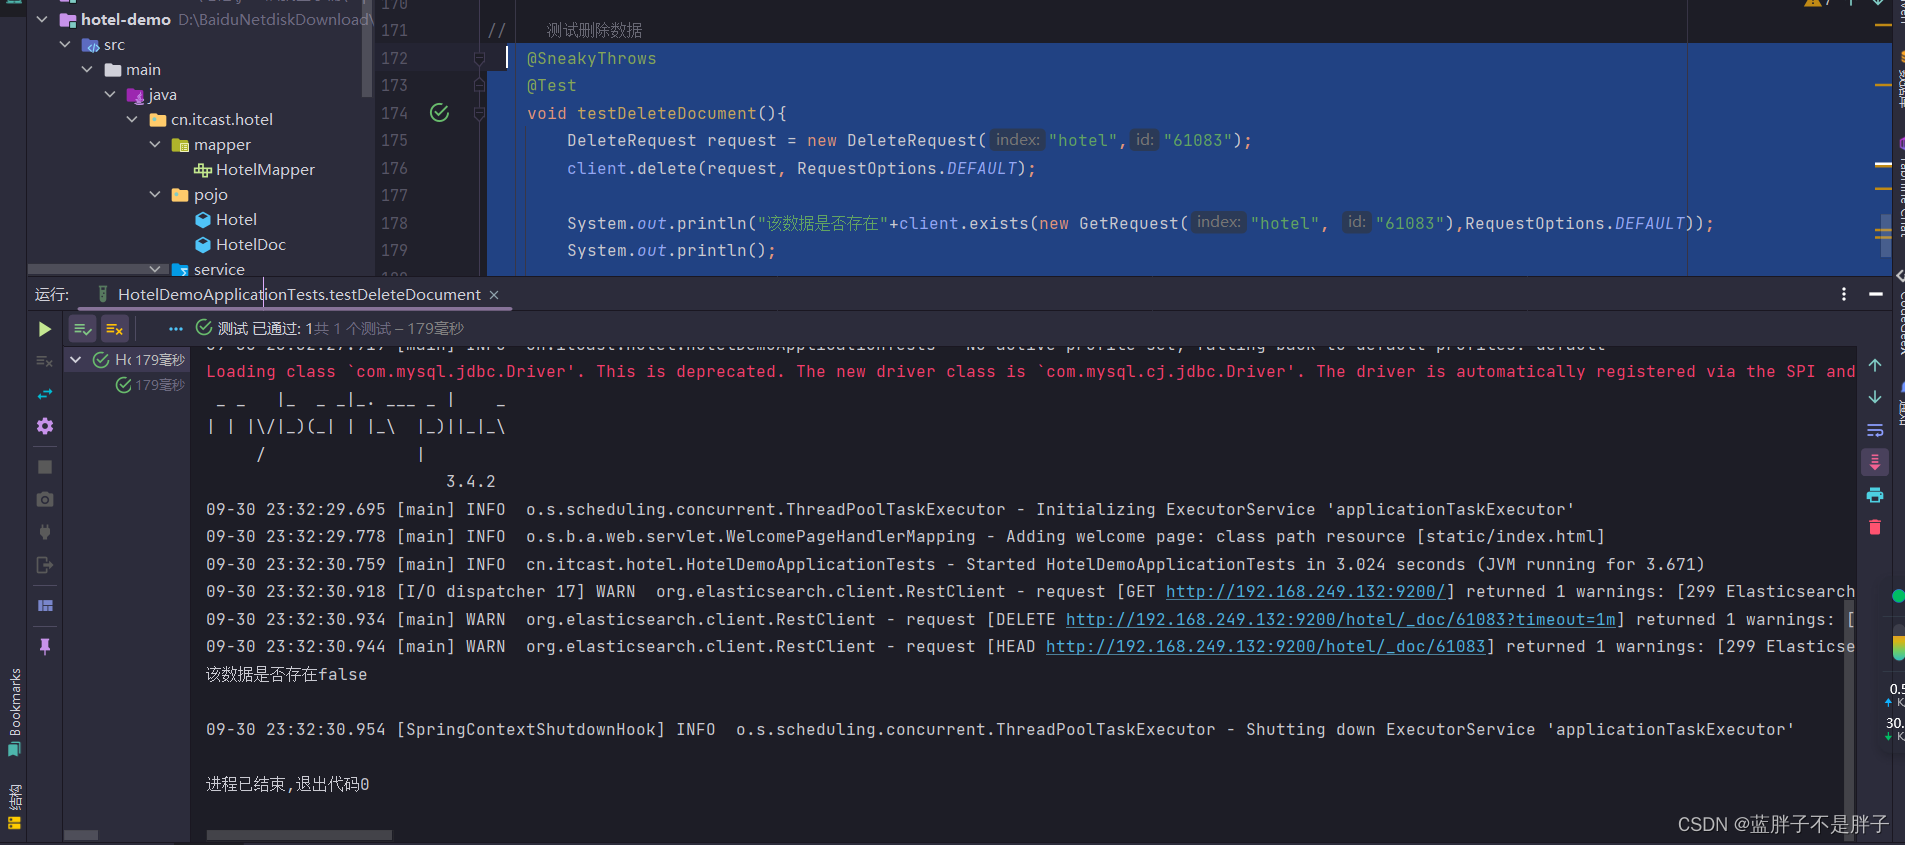Open the DELETE hotel/_doc/61083?timeout=1m link
Screen dimensions: 1905x845
click(x=1340, y=619)
